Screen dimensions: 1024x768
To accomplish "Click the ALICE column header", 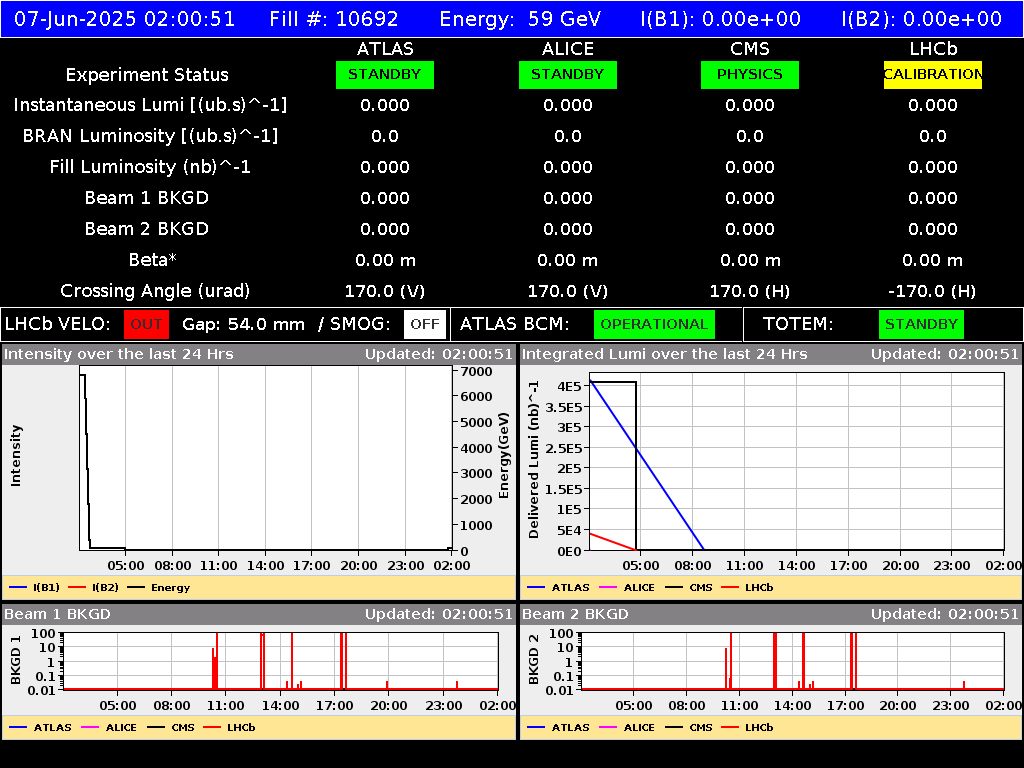I will tap(568, 49).
